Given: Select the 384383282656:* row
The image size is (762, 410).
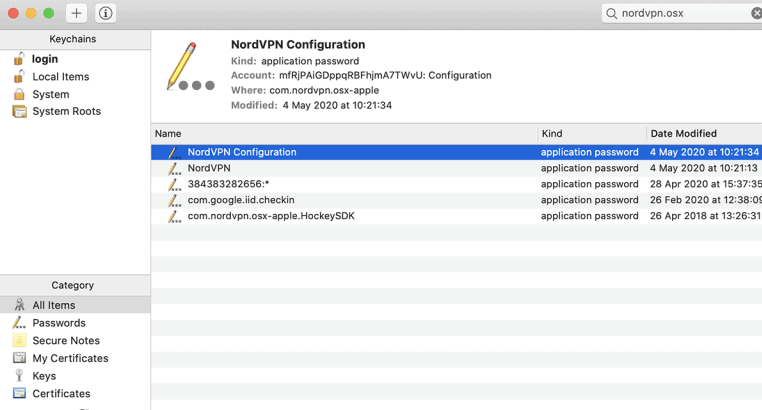Looking at the screenshot, I should tap(456, 184).
